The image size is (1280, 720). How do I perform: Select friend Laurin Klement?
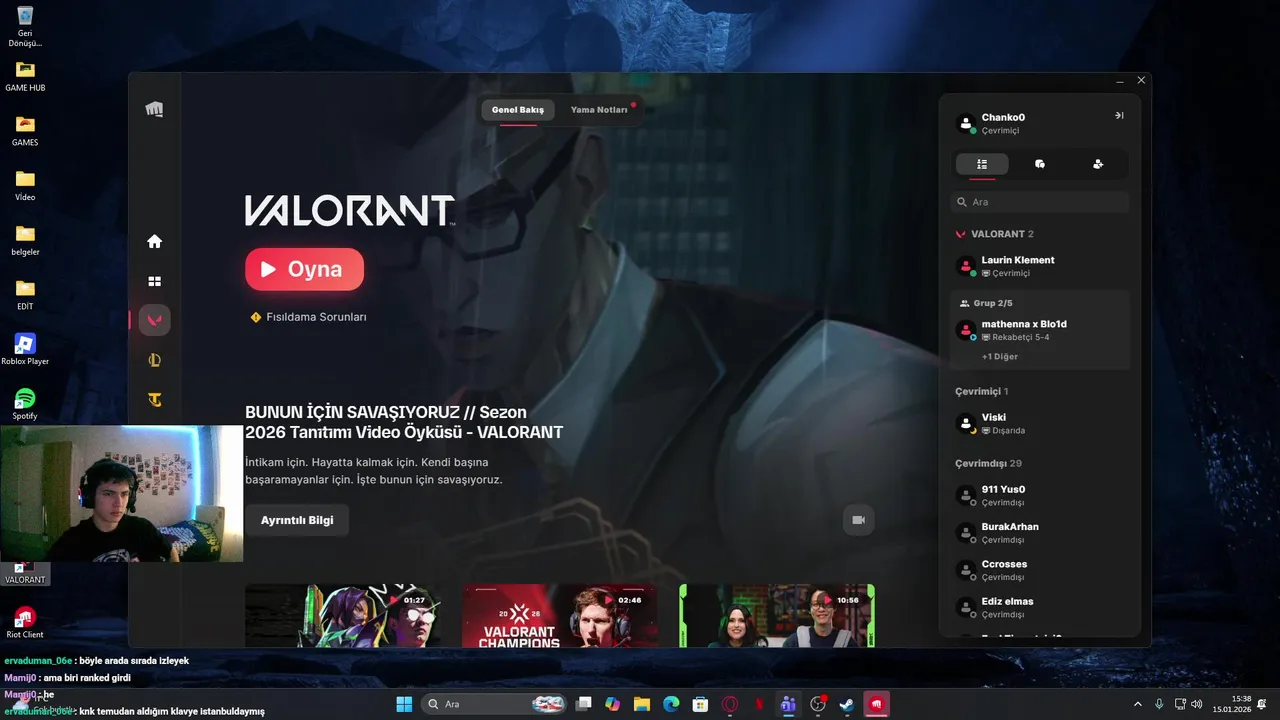tap(1040, 266)
